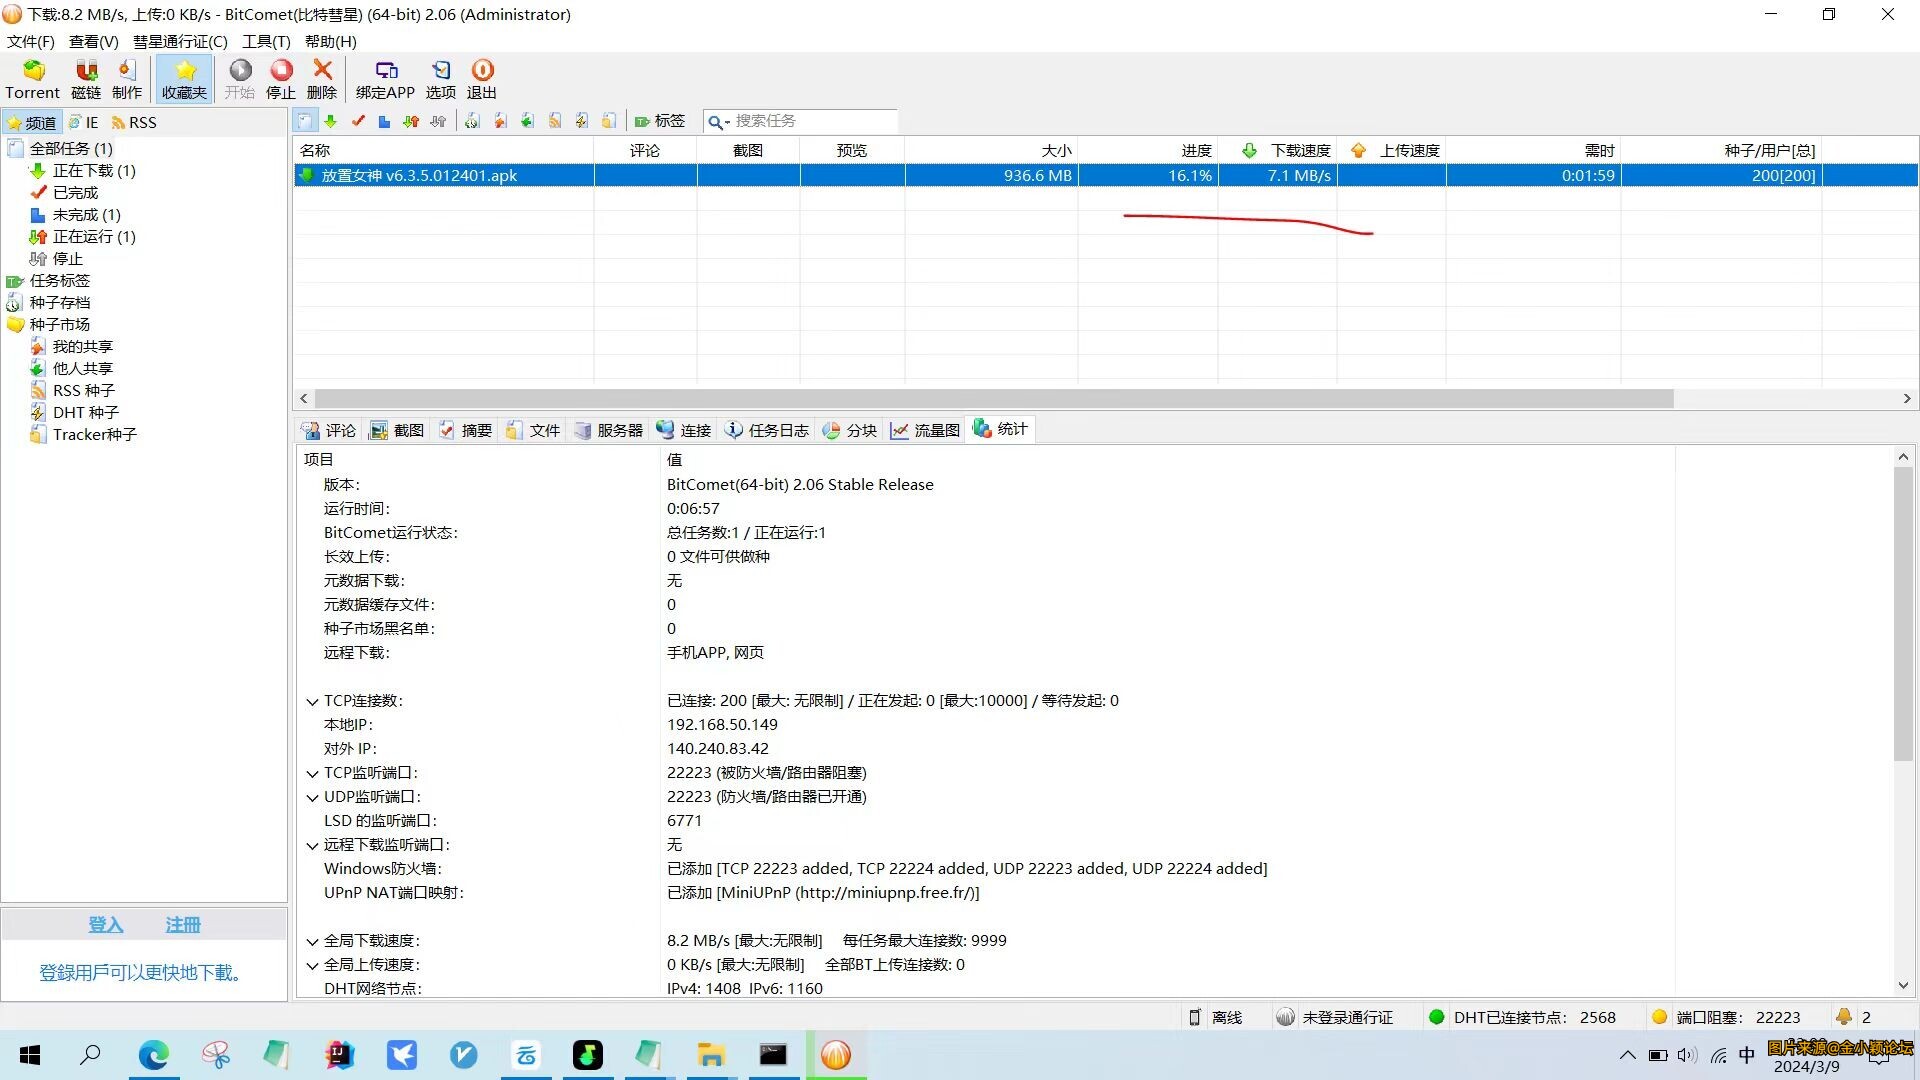Open the search scope magnifier dropdown
The height and width of the screenshot is (1080, 1920).
point(719,122)
